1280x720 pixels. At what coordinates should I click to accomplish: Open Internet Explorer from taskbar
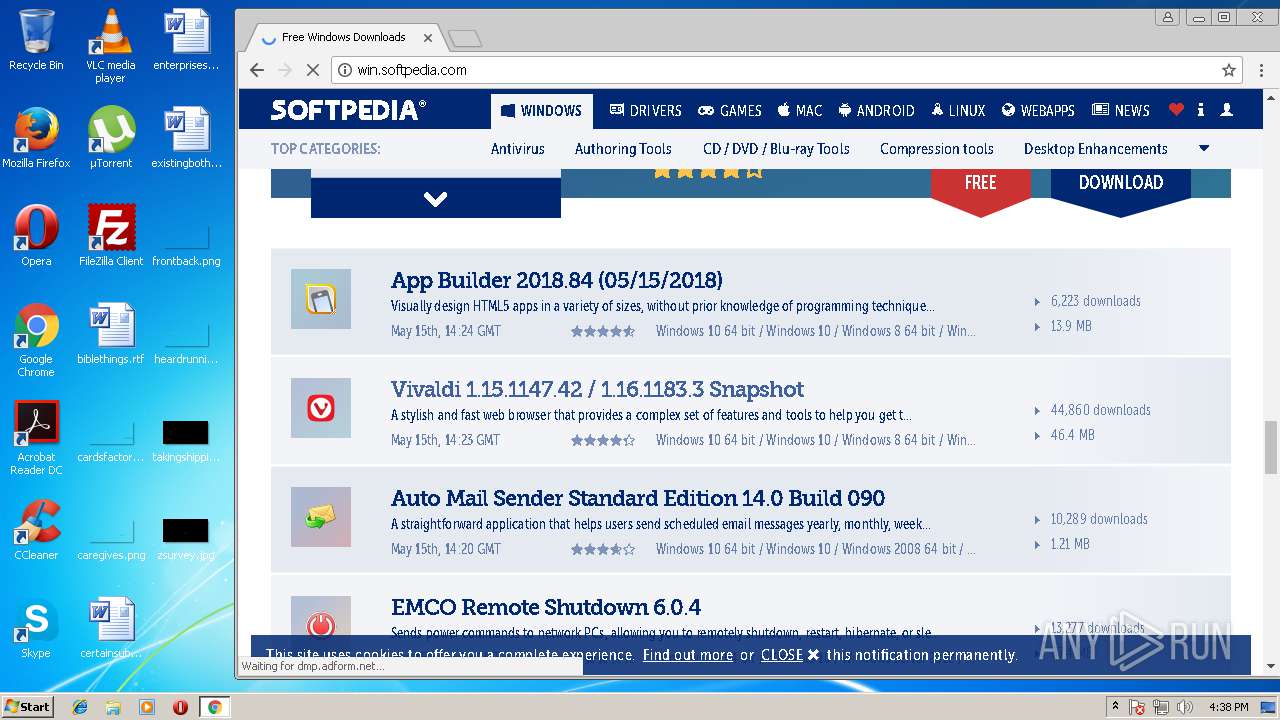pyautogui.click(x=80, y=707)
